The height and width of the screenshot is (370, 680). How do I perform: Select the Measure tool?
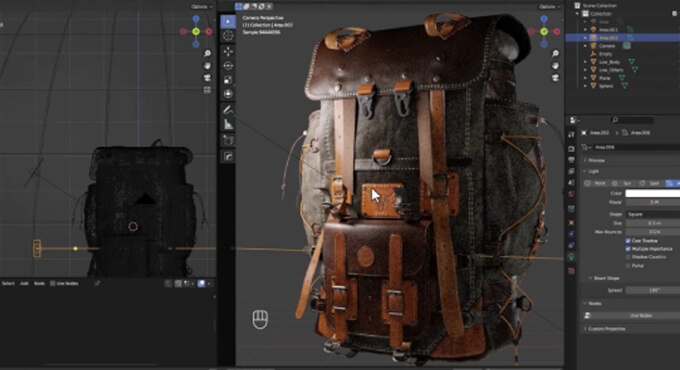click(x=228, y=124)
